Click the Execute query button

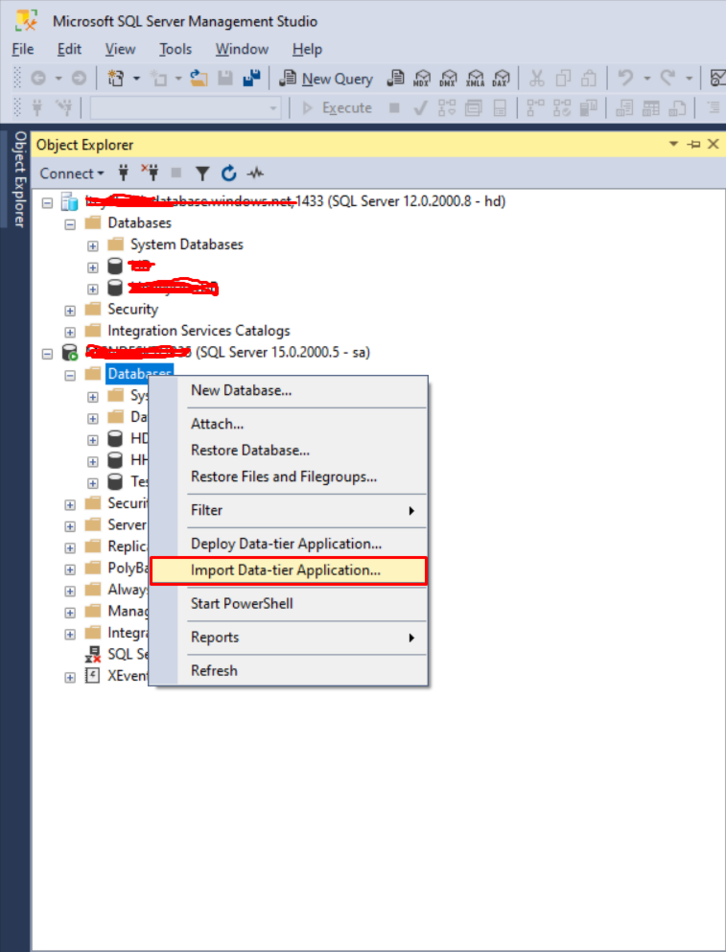pyautogui.click(x=337, y=108)
